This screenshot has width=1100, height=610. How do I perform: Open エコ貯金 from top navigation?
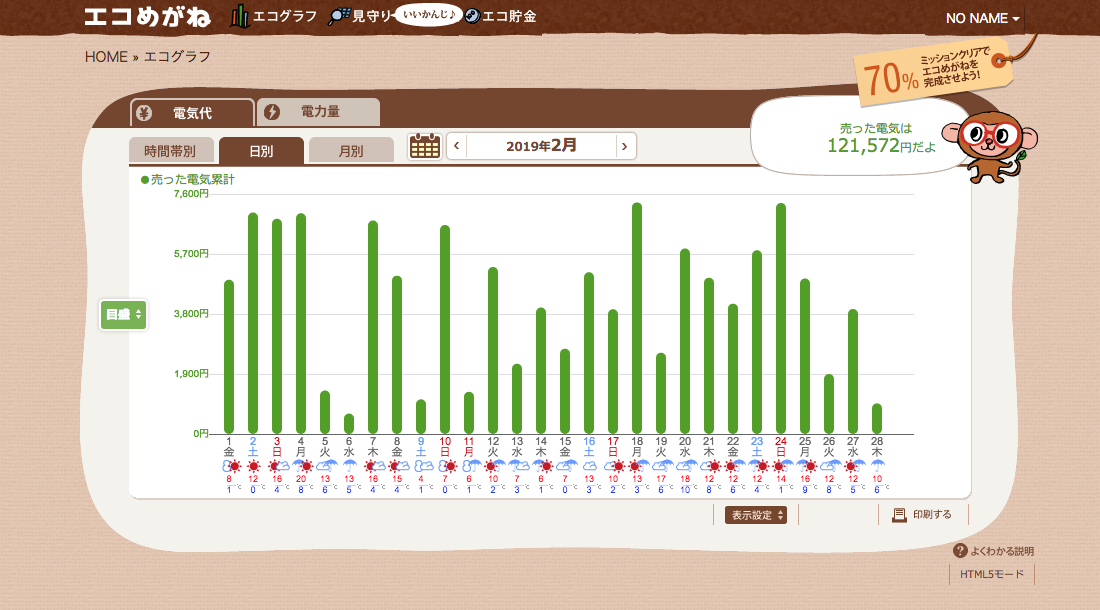[501, 16]
